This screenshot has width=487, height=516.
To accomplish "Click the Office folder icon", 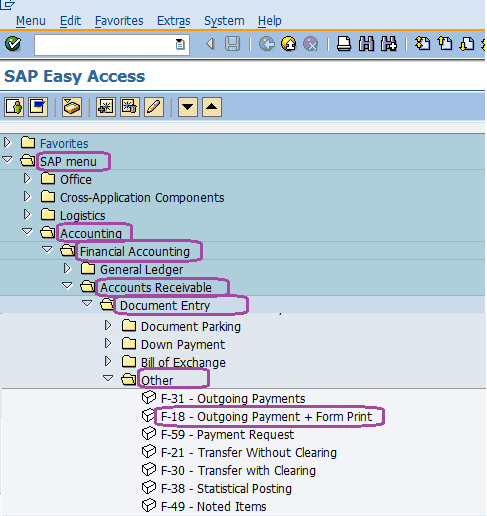I will click(x=48, y=179).
